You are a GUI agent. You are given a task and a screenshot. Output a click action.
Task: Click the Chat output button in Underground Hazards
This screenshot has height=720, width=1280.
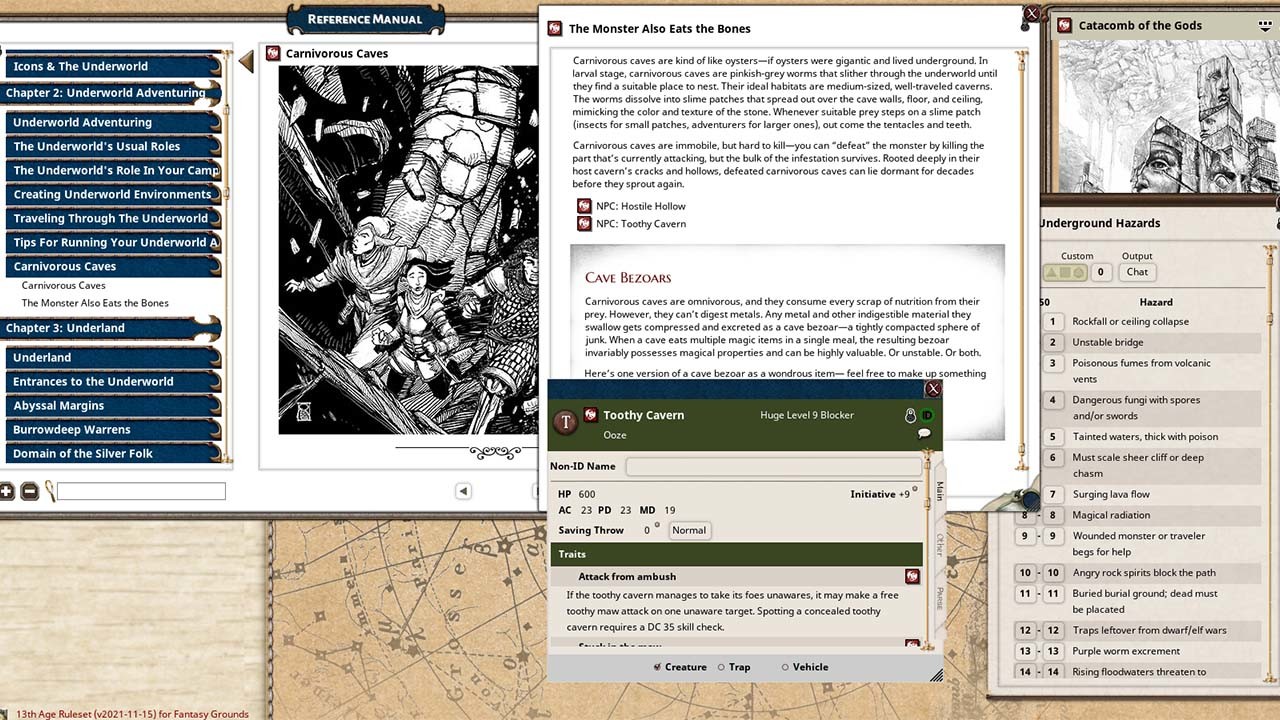1136,272
